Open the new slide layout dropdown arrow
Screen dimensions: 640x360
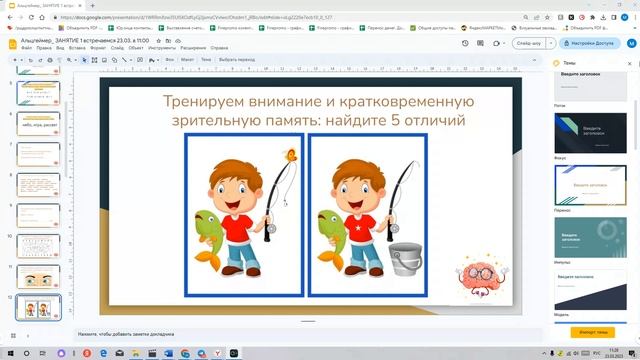point(22,60)
